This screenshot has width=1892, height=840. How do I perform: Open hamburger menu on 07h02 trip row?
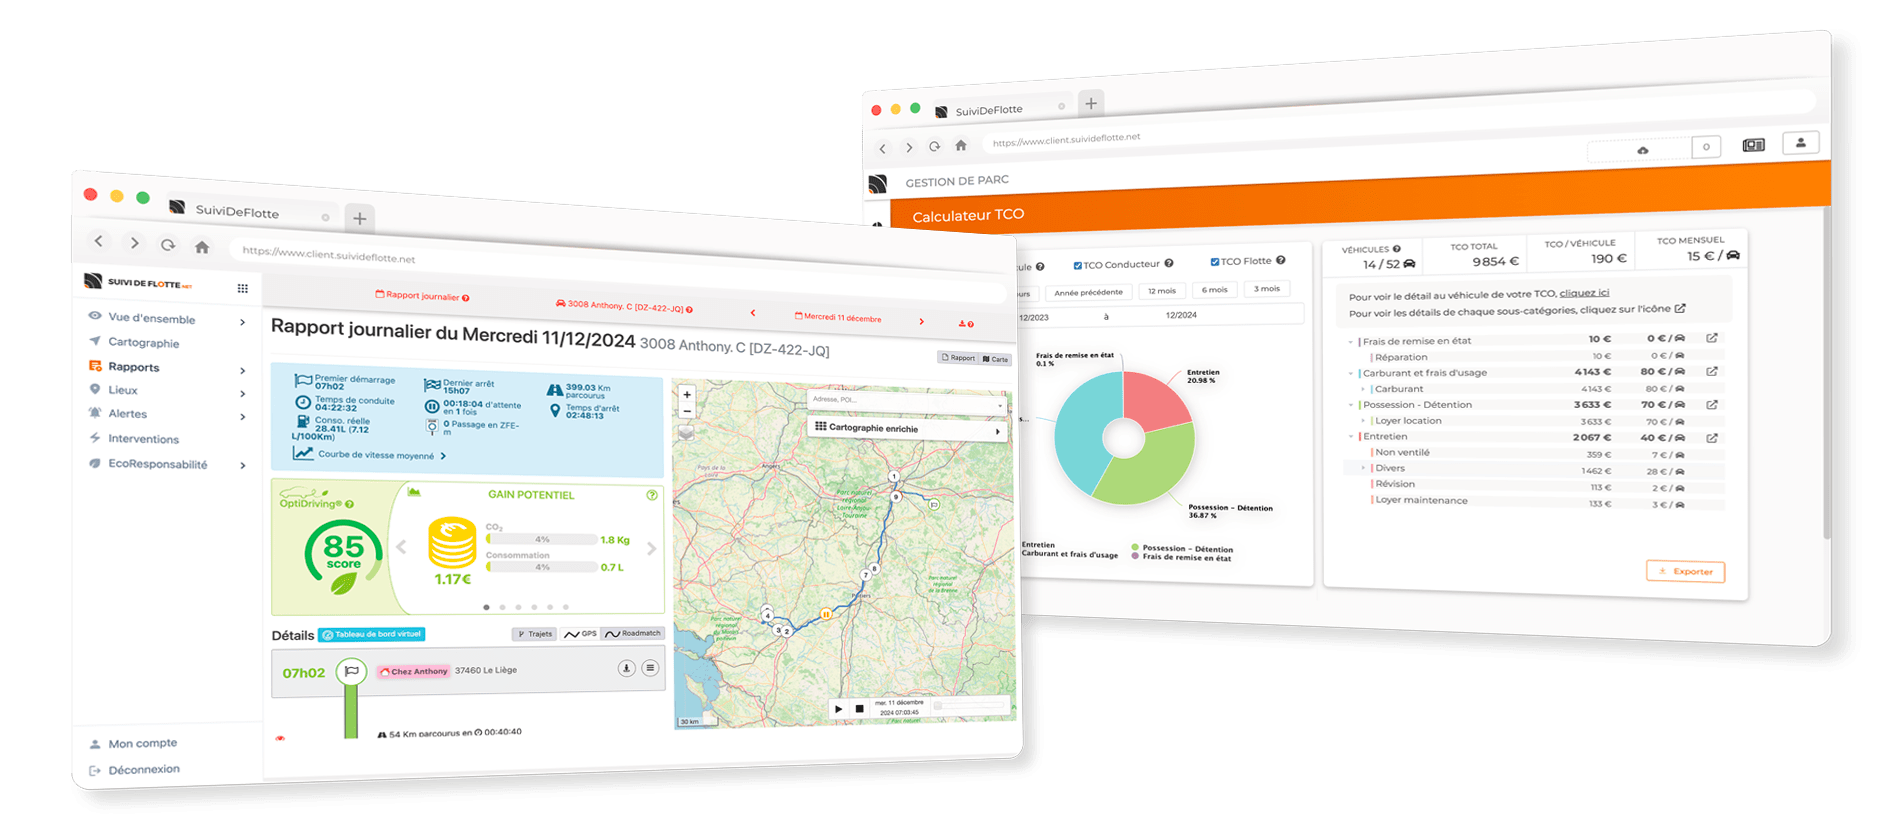[650, 668]
